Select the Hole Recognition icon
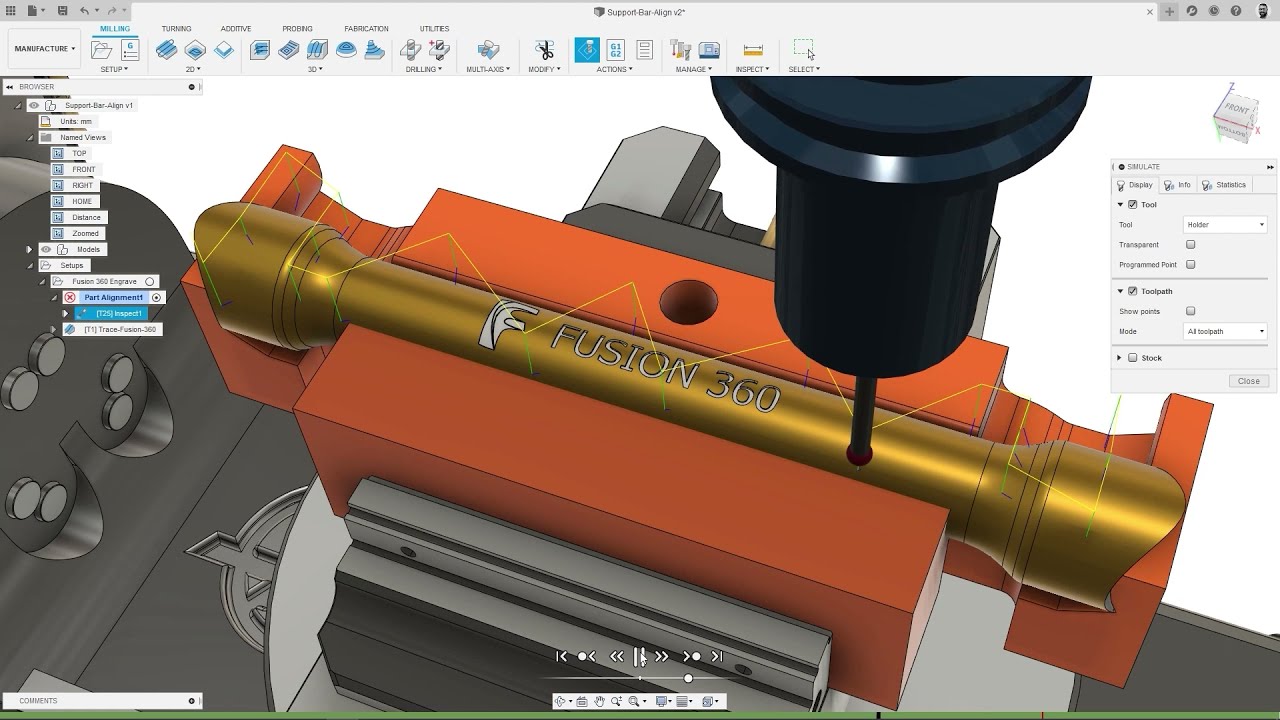 point(438,50)
